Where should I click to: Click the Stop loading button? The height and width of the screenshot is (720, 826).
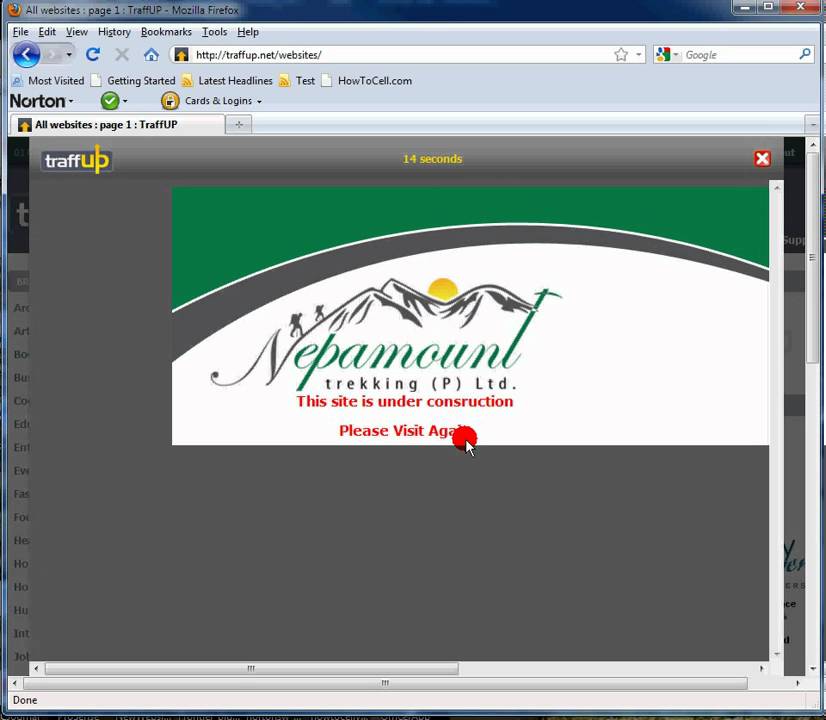coord(122,54)
